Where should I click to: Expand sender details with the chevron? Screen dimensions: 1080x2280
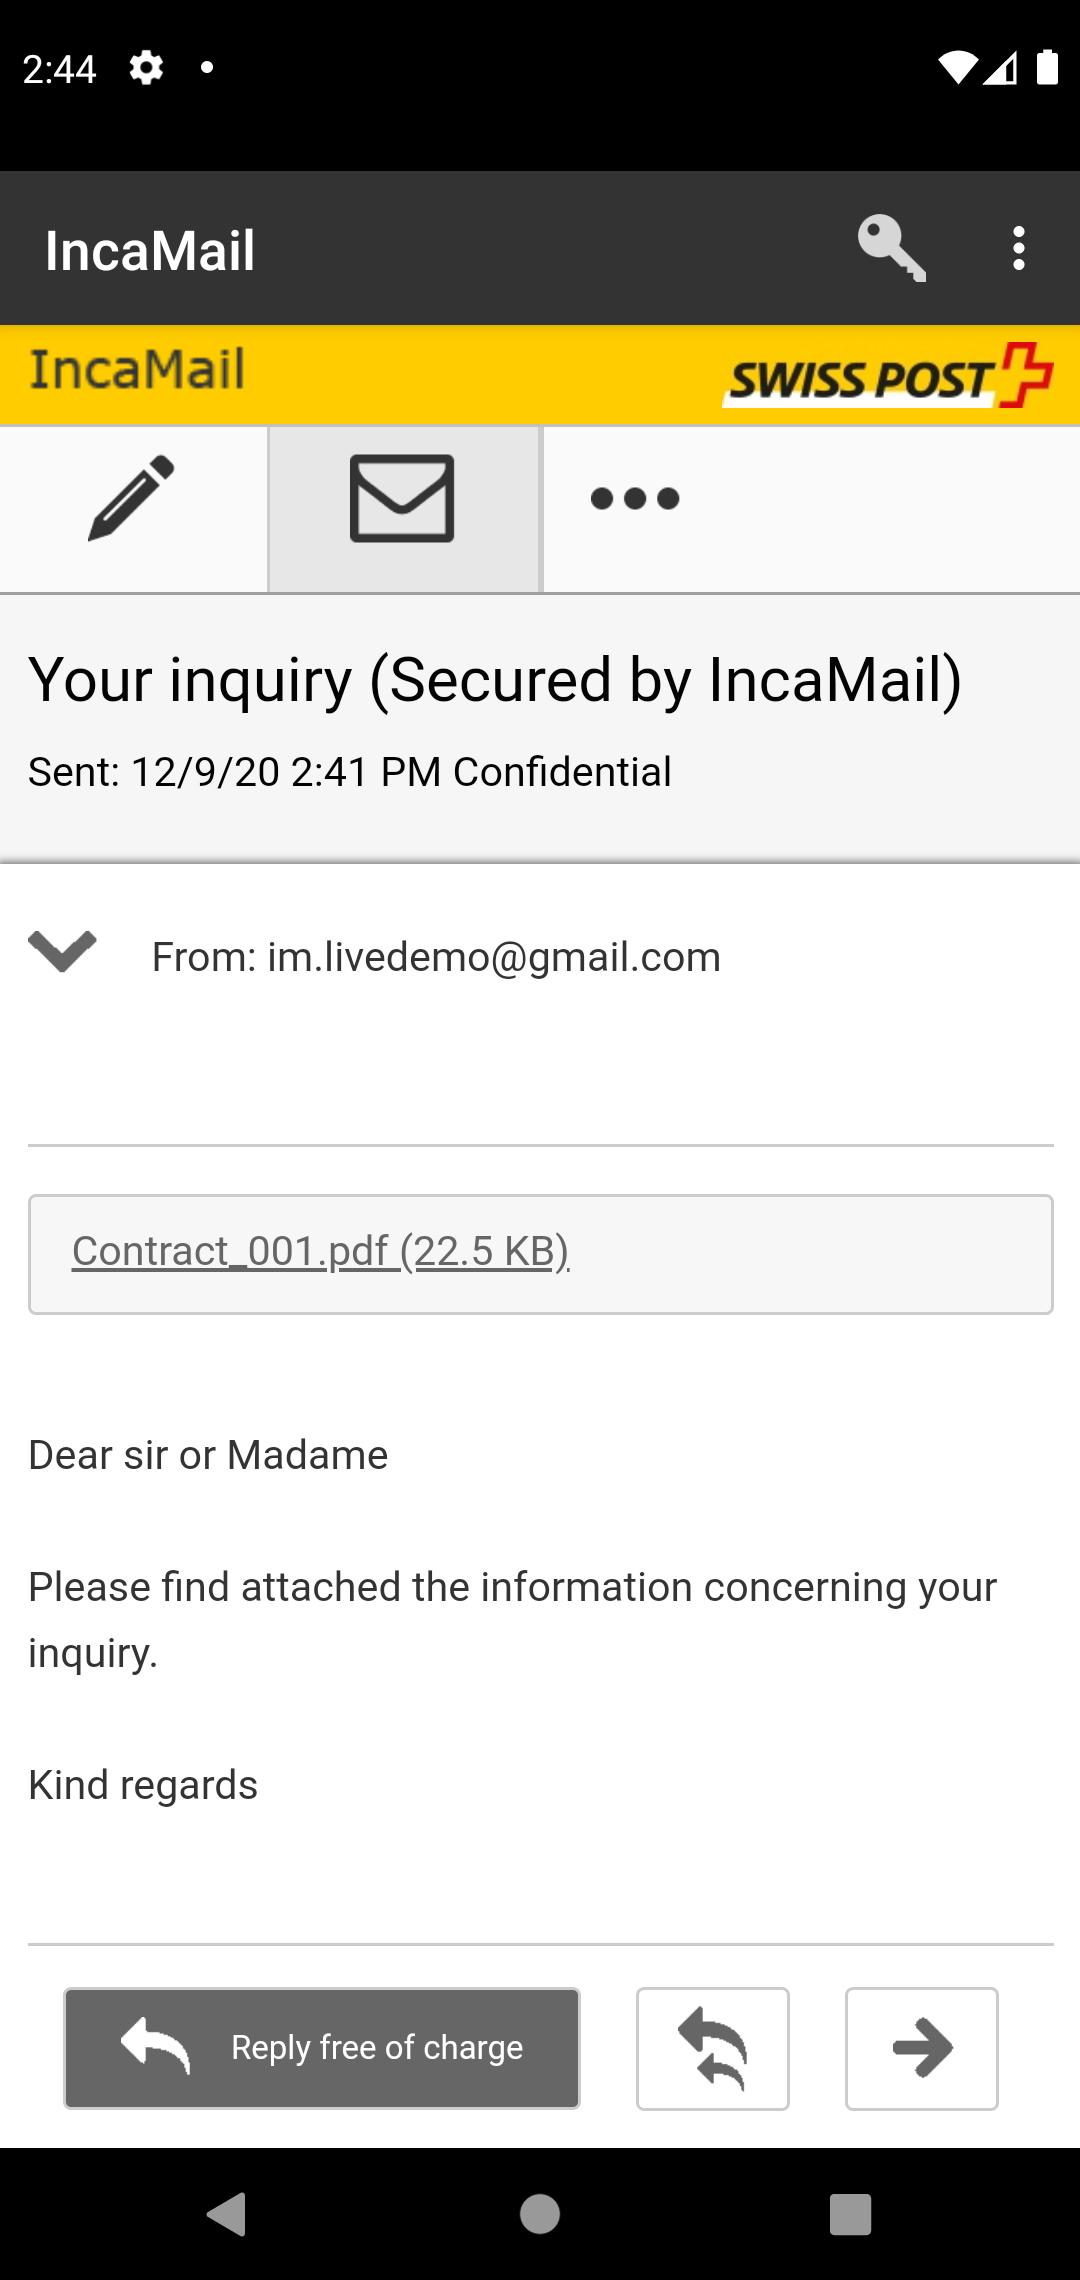click(62, 951)
